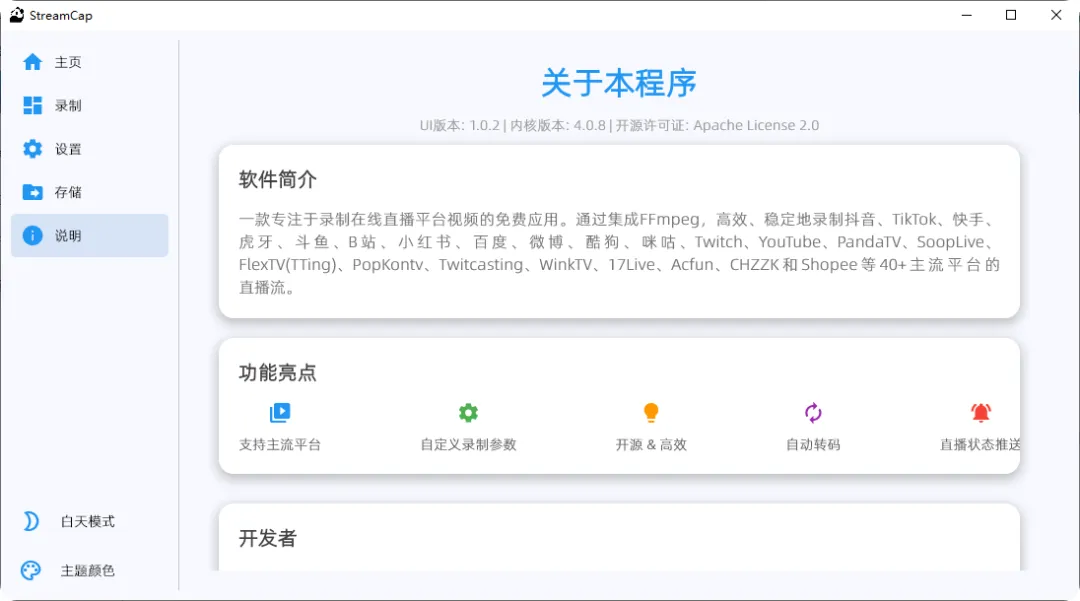Click the StreamCap app icon in title bar
This screenshot has height=601, width=1080.
pos(17,15)
